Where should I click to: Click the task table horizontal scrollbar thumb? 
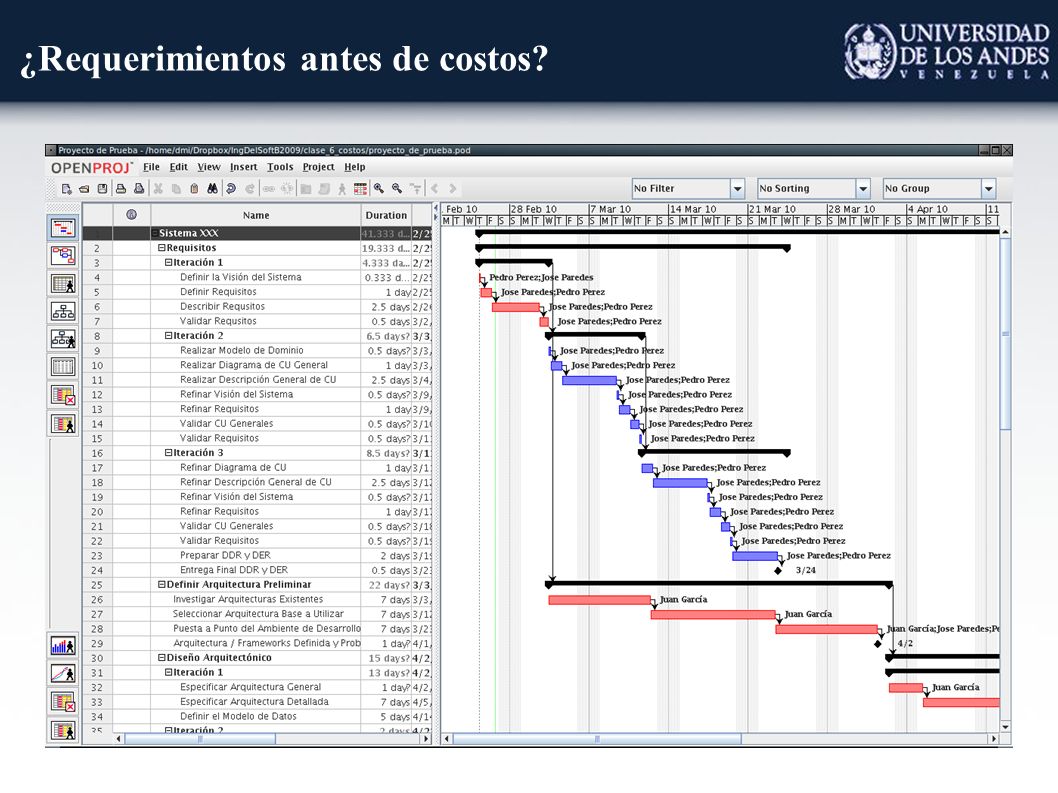[x=200, y=739]
